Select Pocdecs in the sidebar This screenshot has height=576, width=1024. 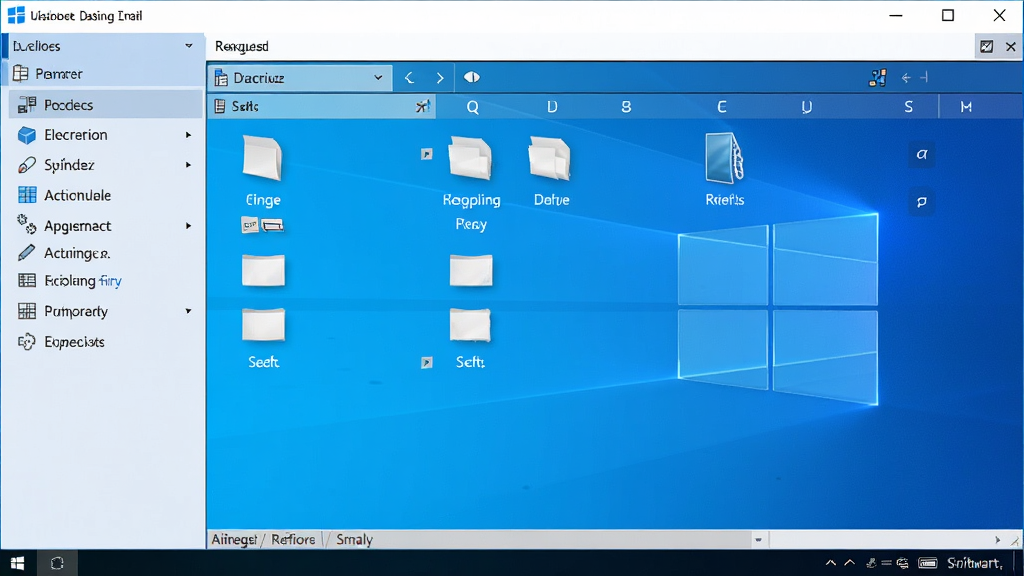tap(104, 104)
